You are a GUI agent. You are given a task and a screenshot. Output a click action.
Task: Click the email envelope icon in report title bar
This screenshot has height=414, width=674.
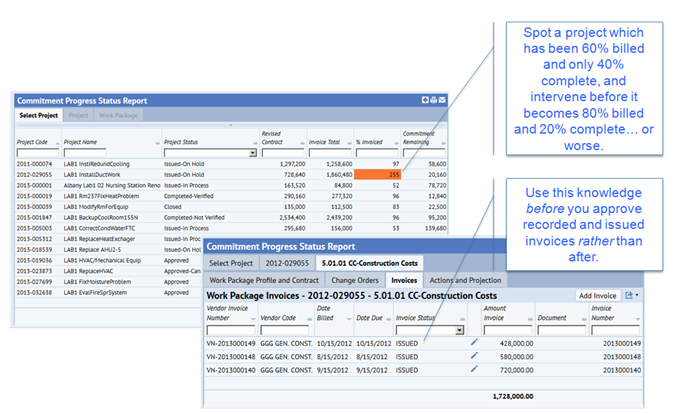442,100
